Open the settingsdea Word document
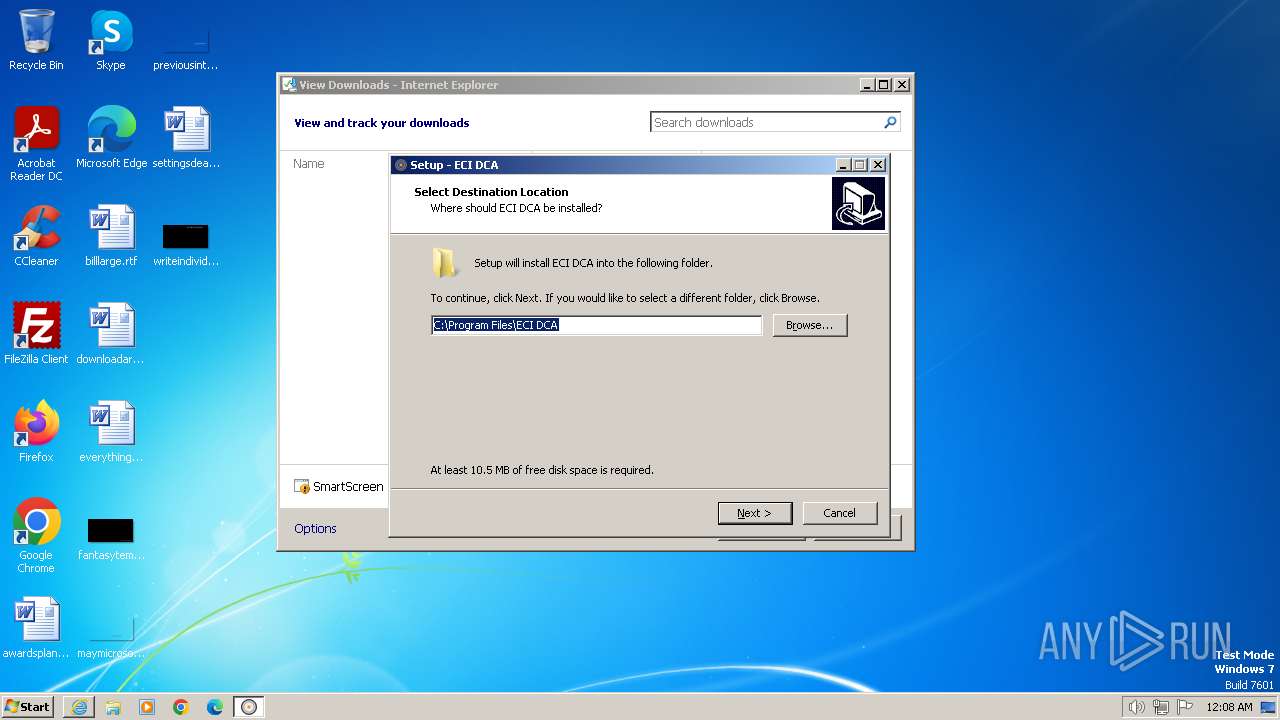1280x720 pixels. pyautogui.click(x=186, y=137)
